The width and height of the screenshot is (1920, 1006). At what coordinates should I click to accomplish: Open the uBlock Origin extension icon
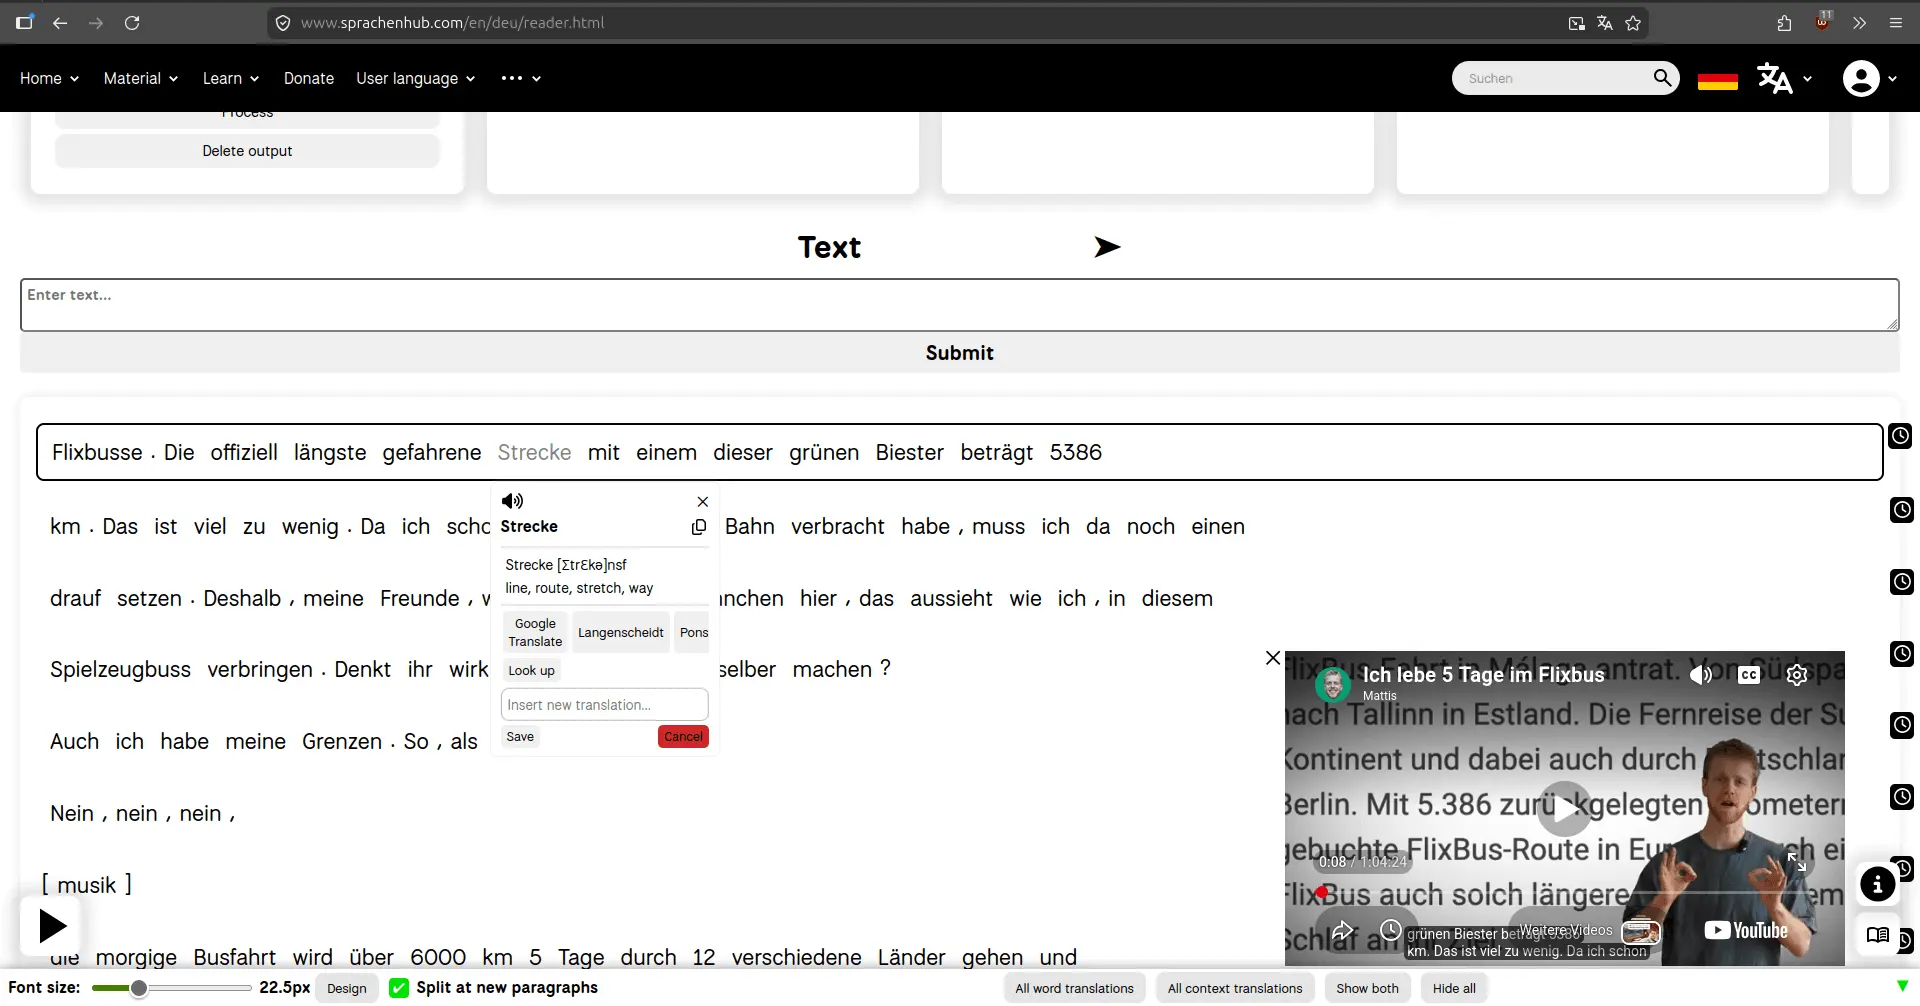pyautogui.click(x=1823, y=21)
